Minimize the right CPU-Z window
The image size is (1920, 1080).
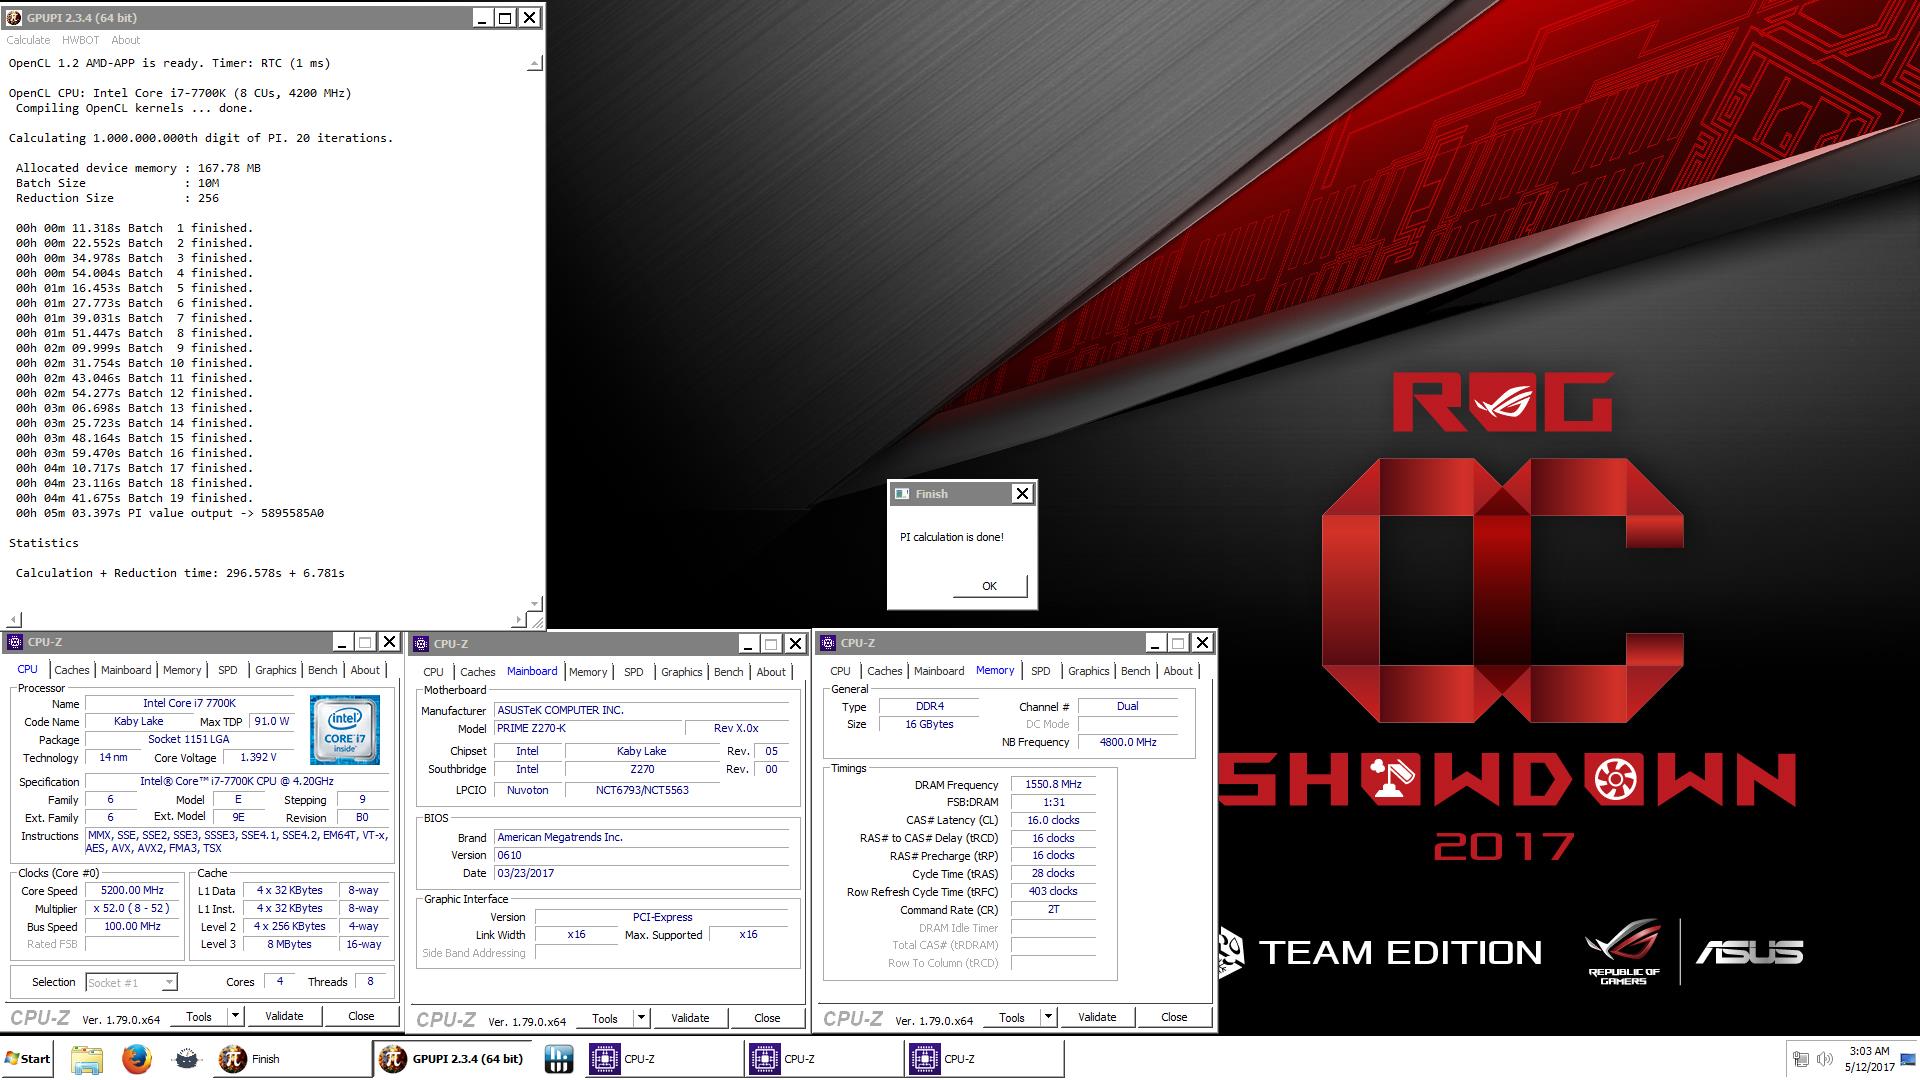click(1155, 642)
